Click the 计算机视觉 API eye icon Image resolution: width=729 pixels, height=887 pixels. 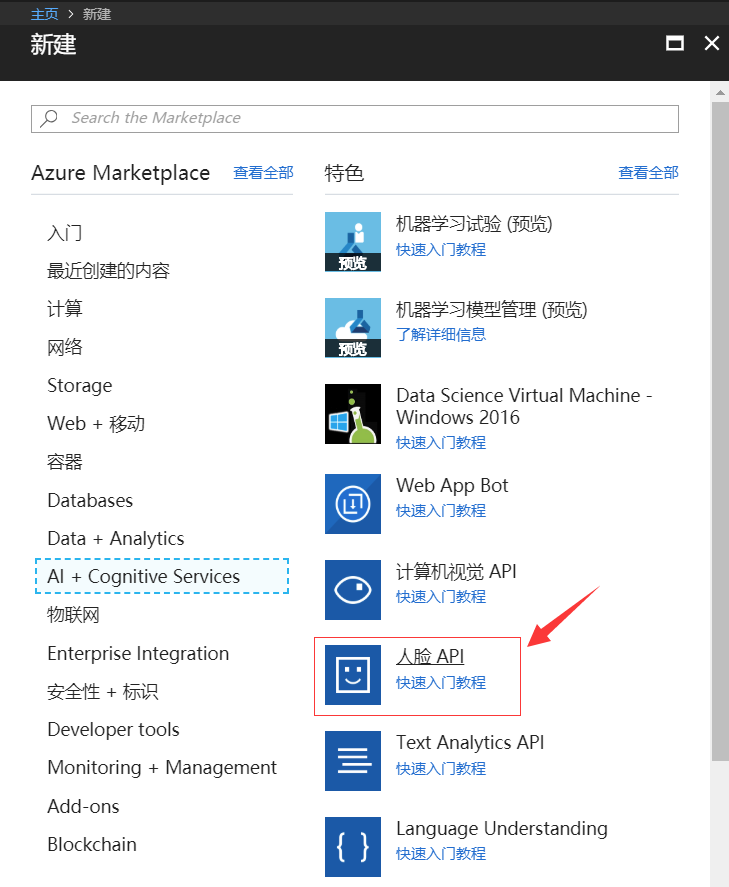pos(352,589)
